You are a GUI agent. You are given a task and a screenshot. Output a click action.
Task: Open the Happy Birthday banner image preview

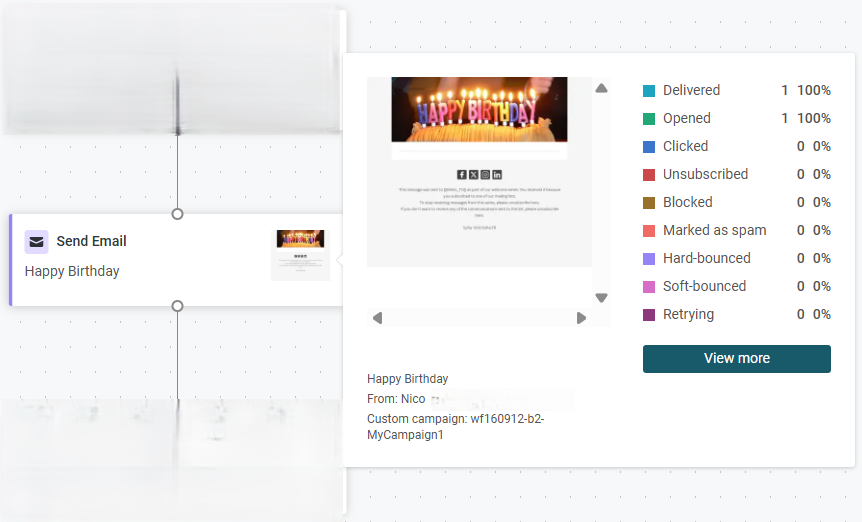479,109
